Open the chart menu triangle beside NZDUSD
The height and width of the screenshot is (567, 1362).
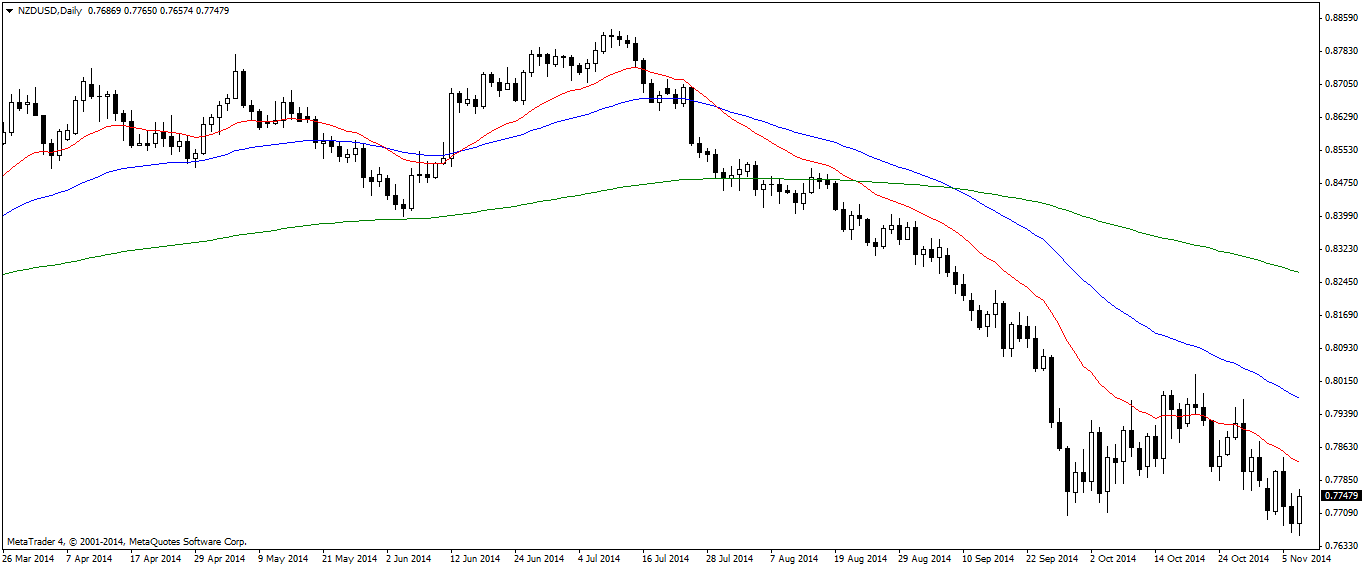pyautogui.click(x=8, y=11)
